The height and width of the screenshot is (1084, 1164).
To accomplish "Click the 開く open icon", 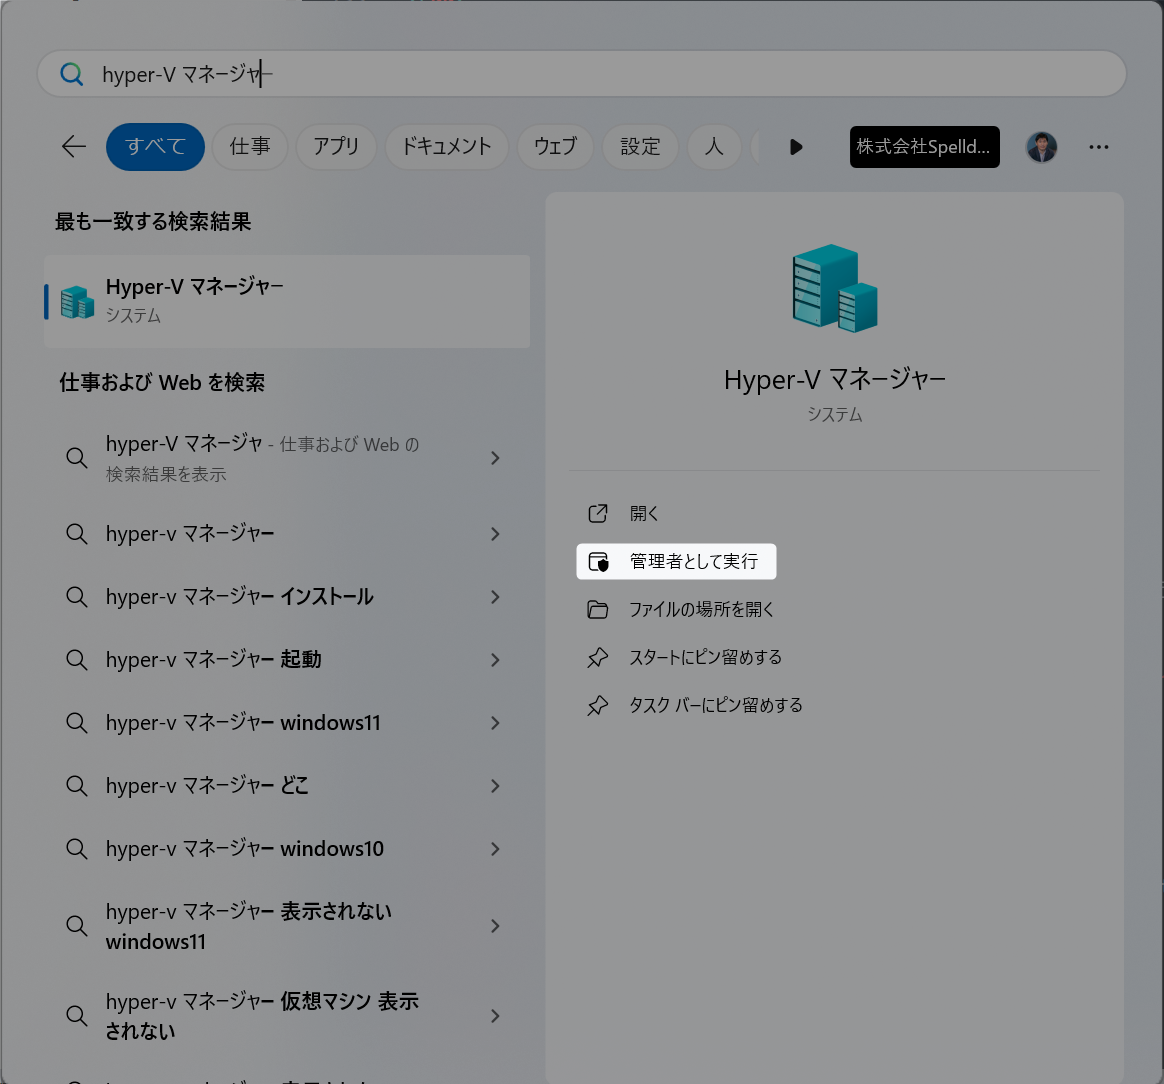I will pos(598,513).
